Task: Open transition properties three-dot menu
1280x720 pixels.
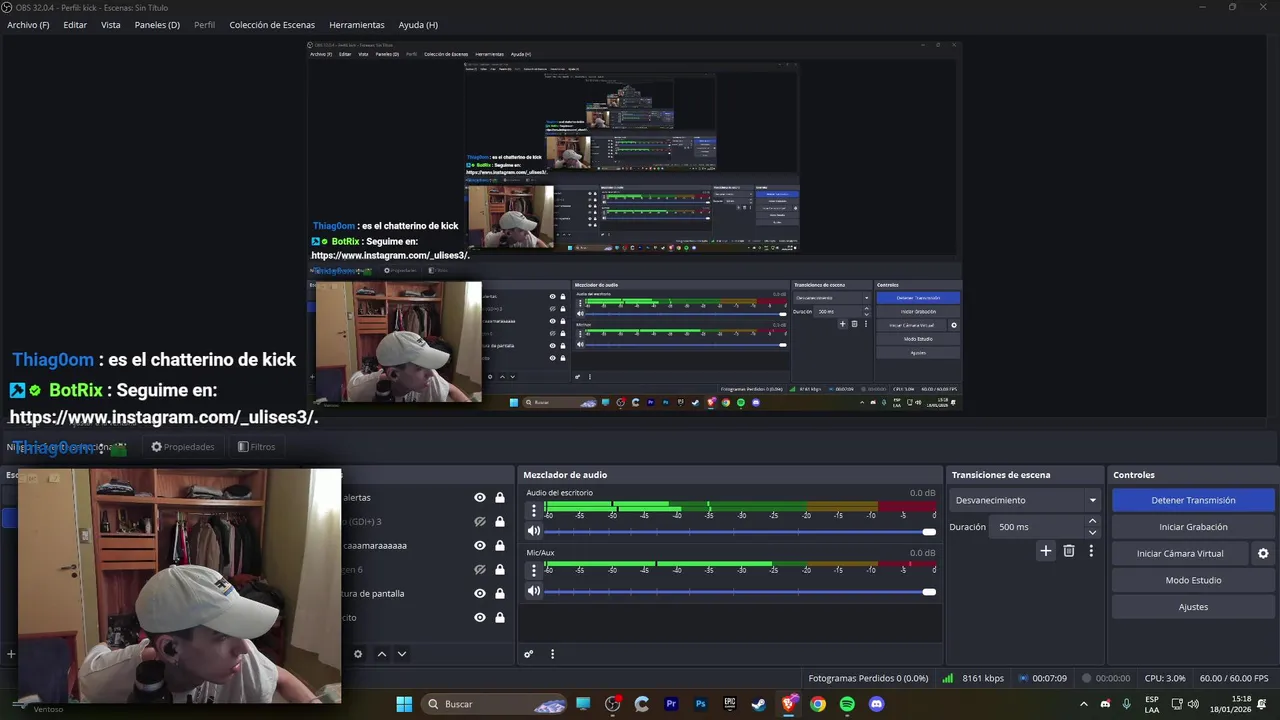Action: (1091, 551)
